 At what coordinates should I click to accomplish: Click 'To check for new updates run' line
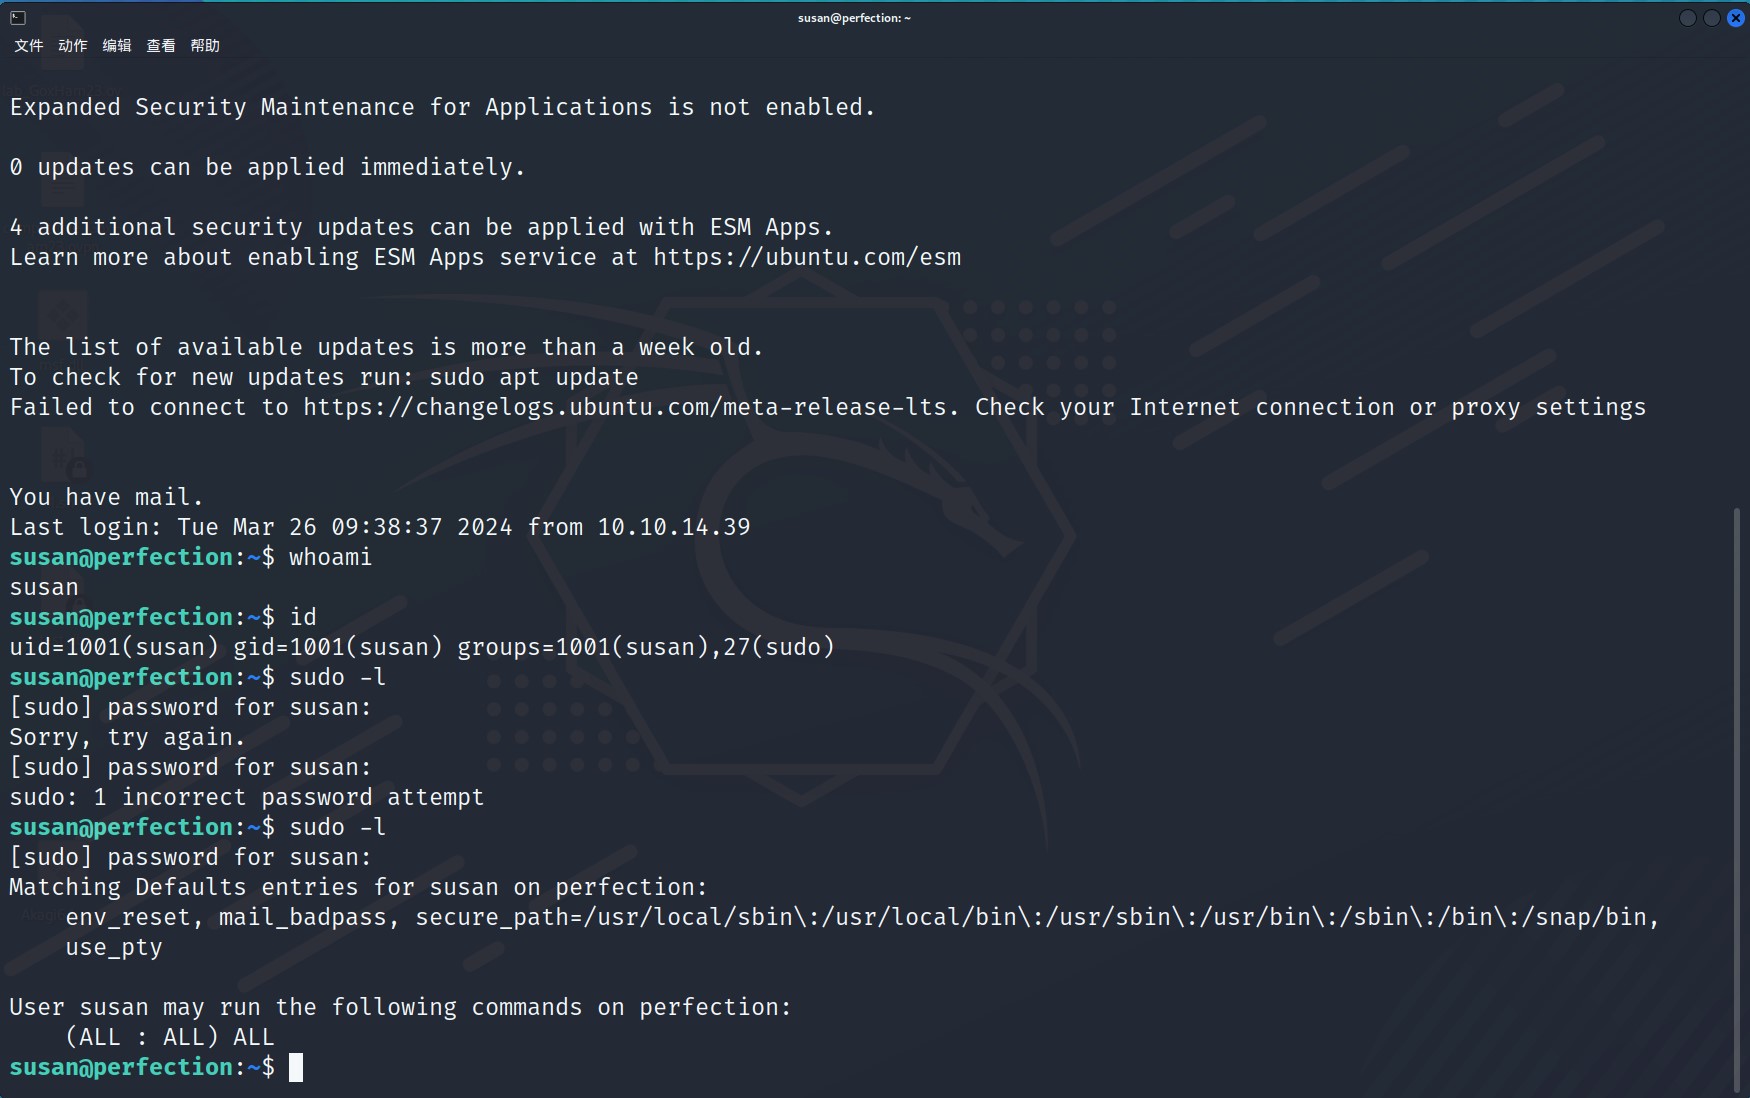(324, 378)
